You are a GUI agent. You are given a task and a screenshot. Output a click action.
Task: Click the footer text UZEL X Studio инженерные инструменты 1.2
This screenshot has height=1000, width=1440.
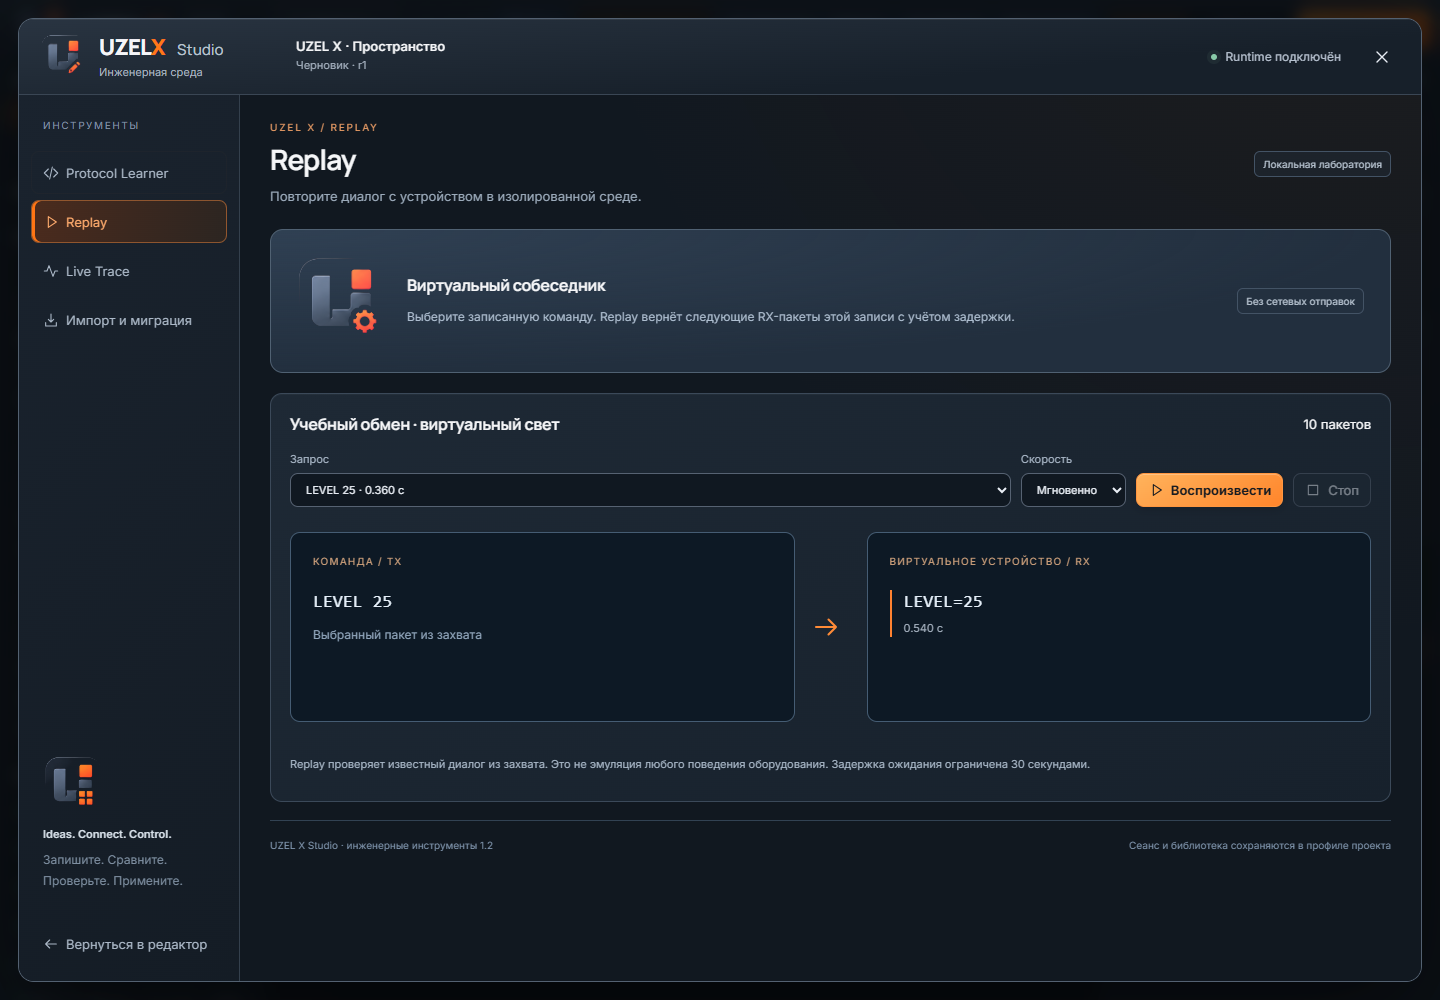point(381,846)
